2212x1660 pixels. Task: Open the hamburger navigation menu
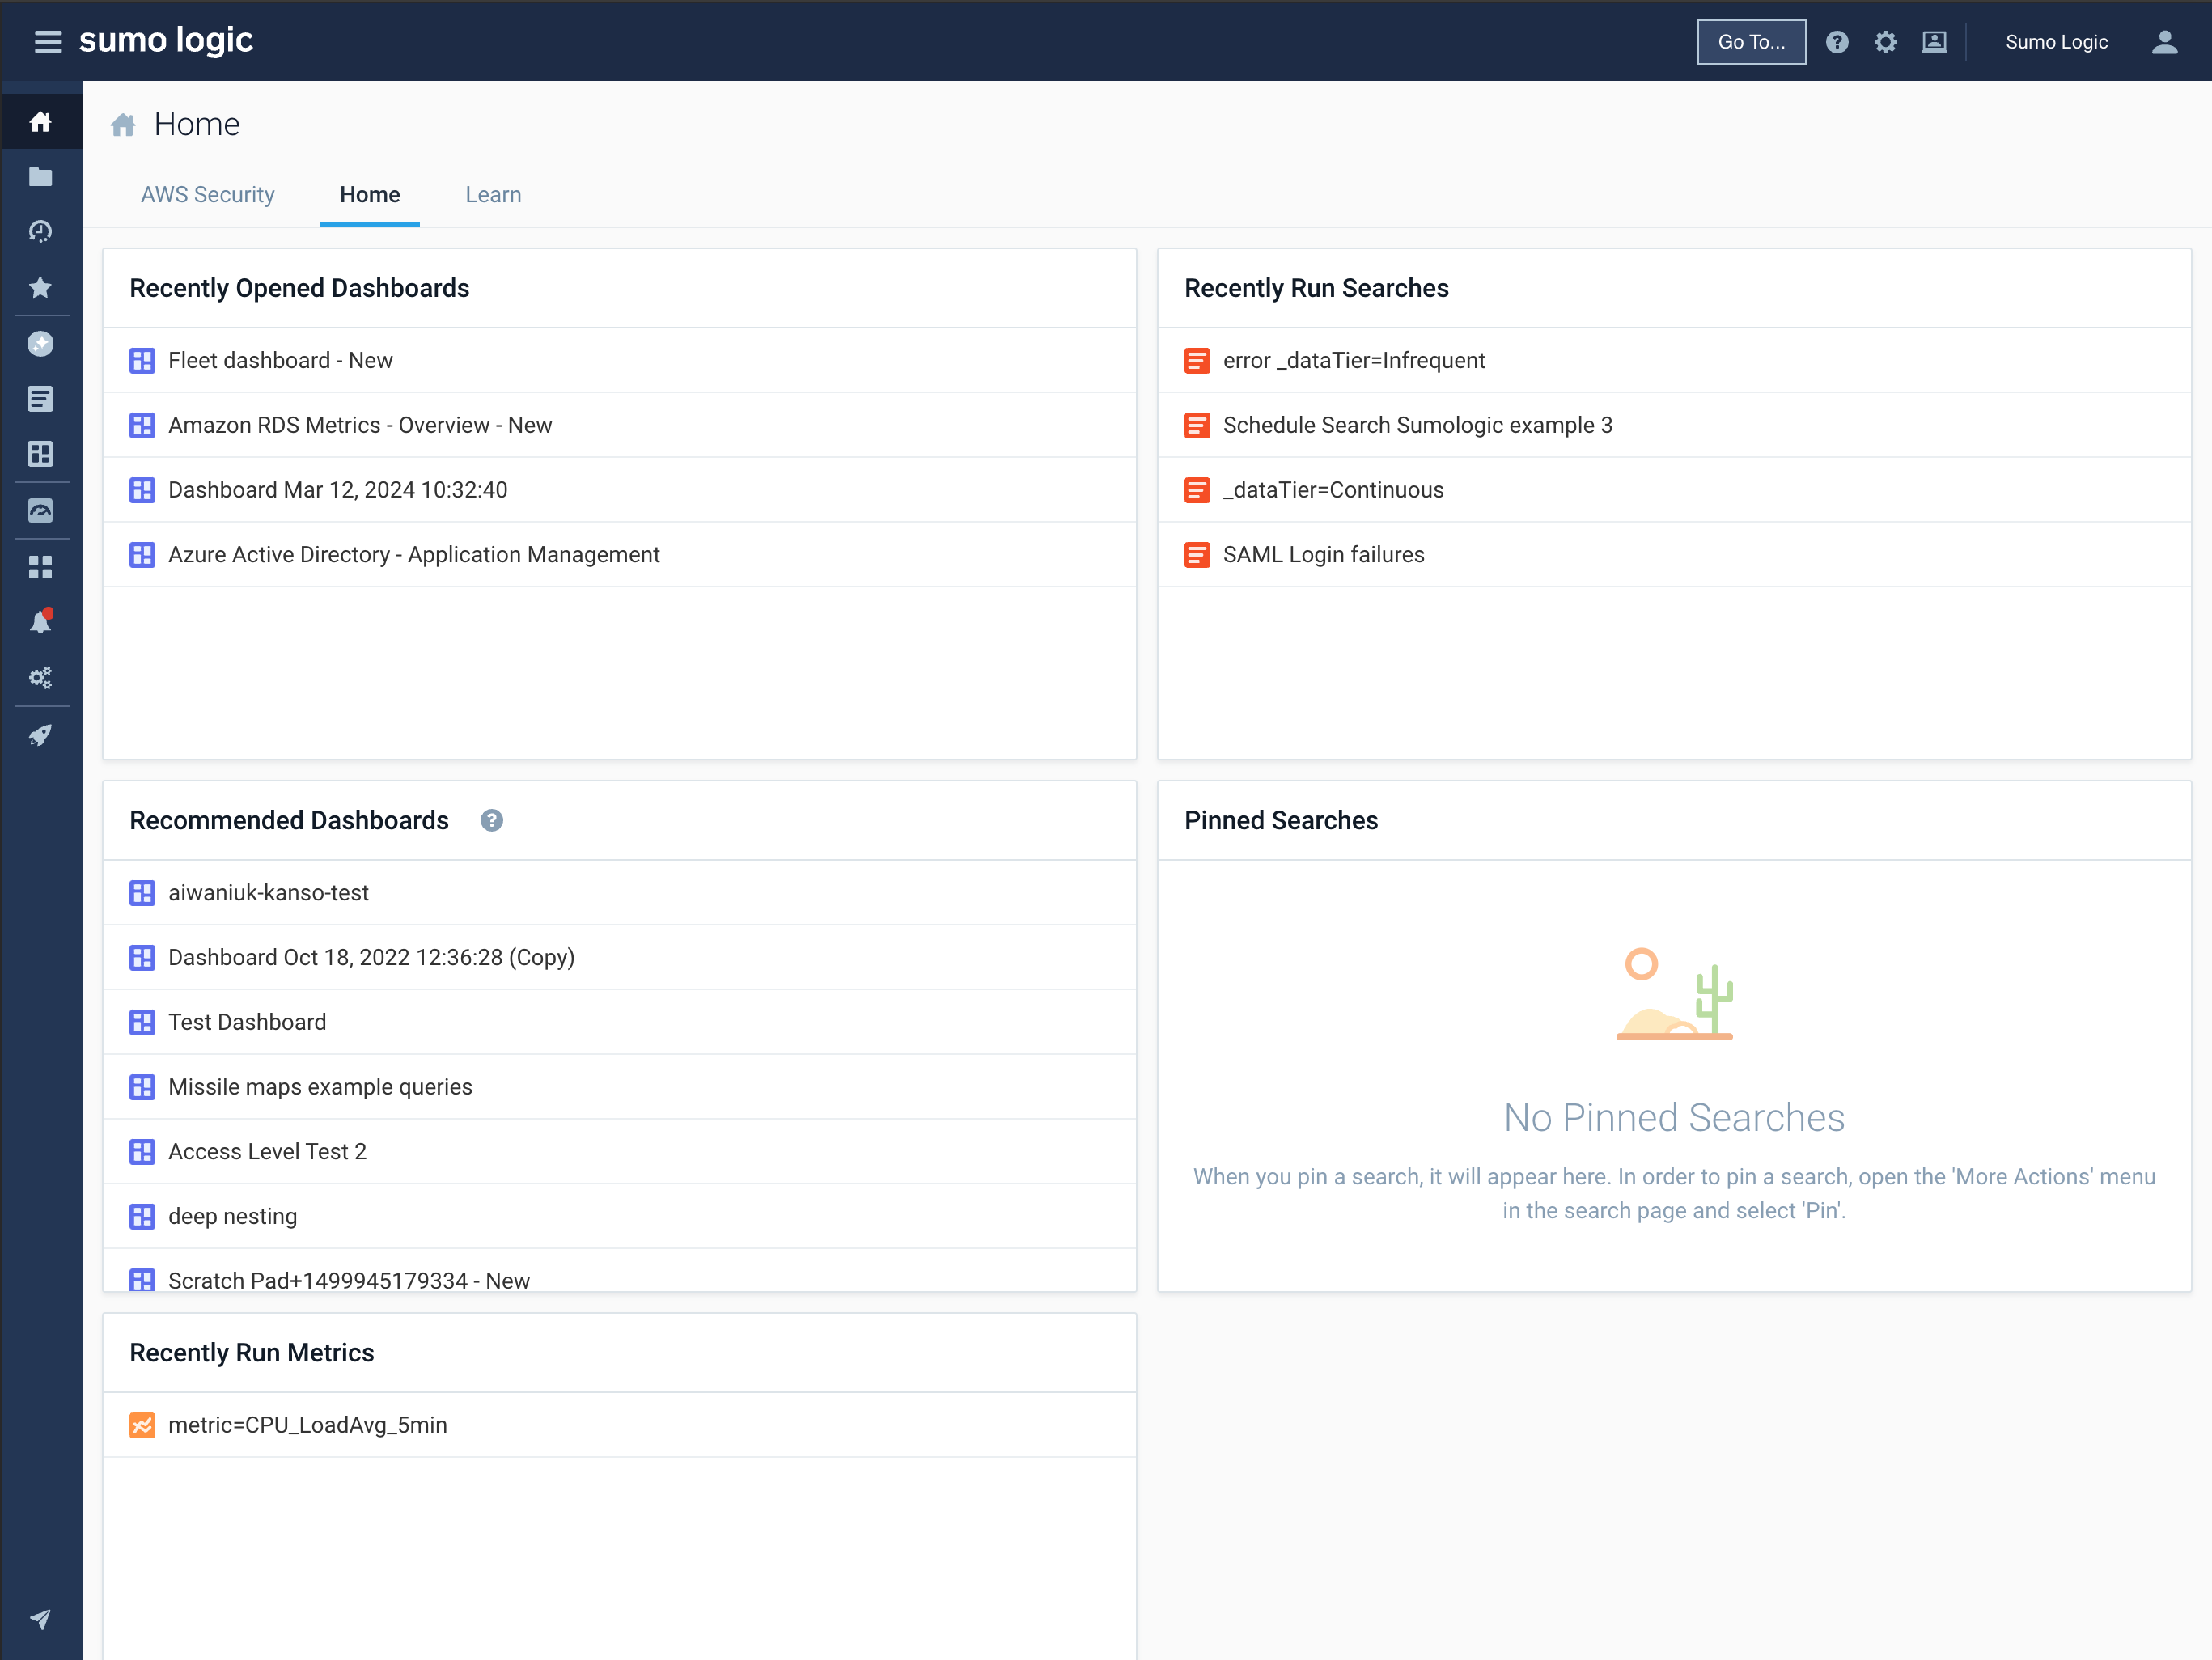46,41
